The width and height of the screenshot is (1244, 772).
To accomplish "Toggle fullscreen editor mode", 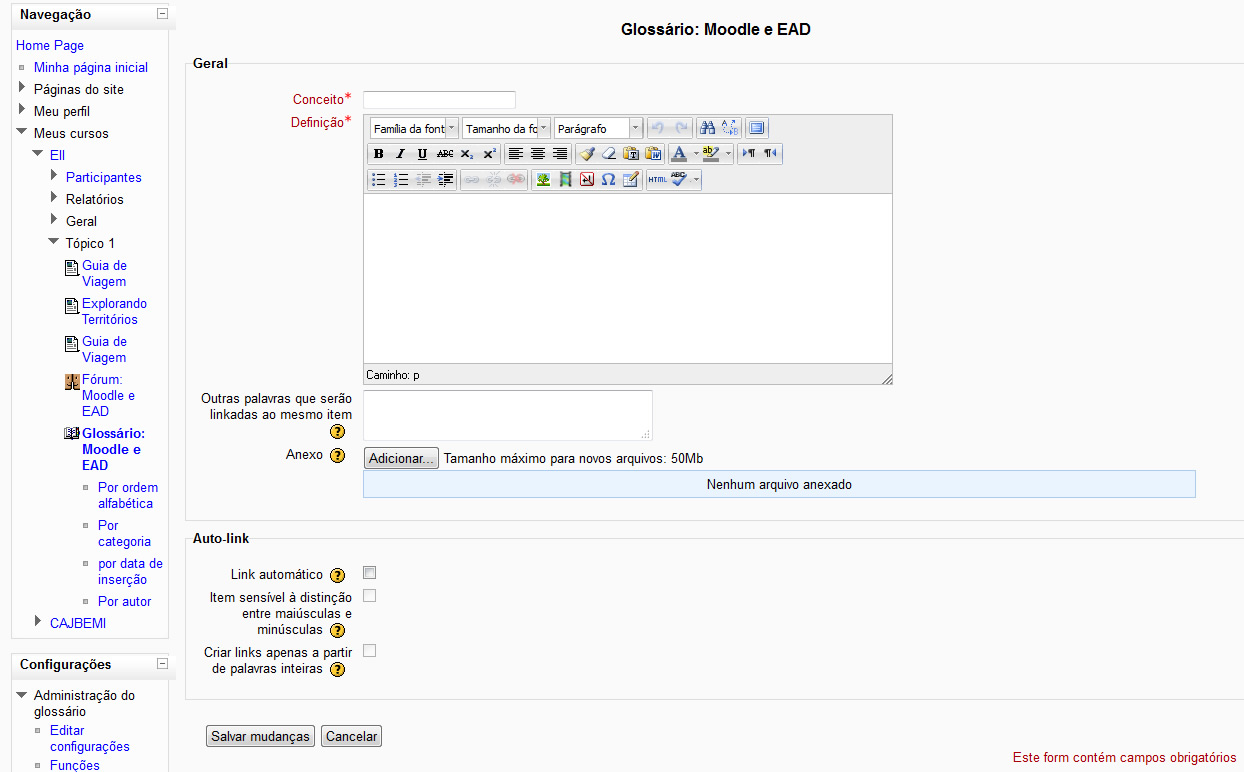I will [757, 128].
